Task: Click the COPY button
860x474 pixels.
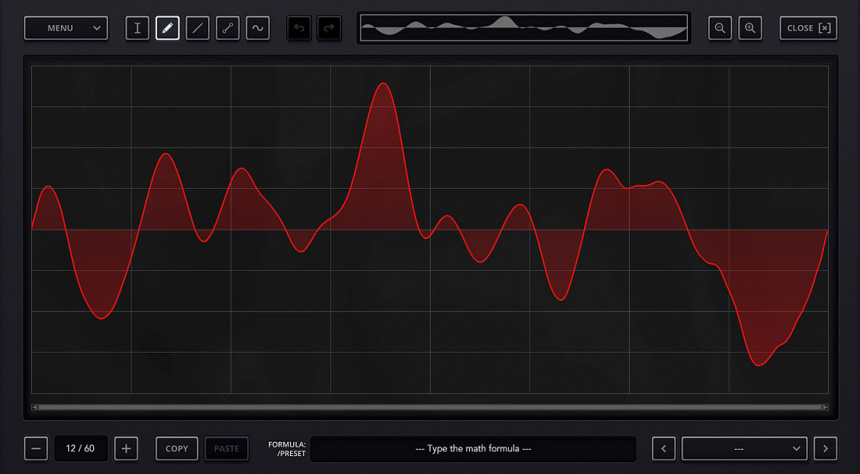Action: 177,448
